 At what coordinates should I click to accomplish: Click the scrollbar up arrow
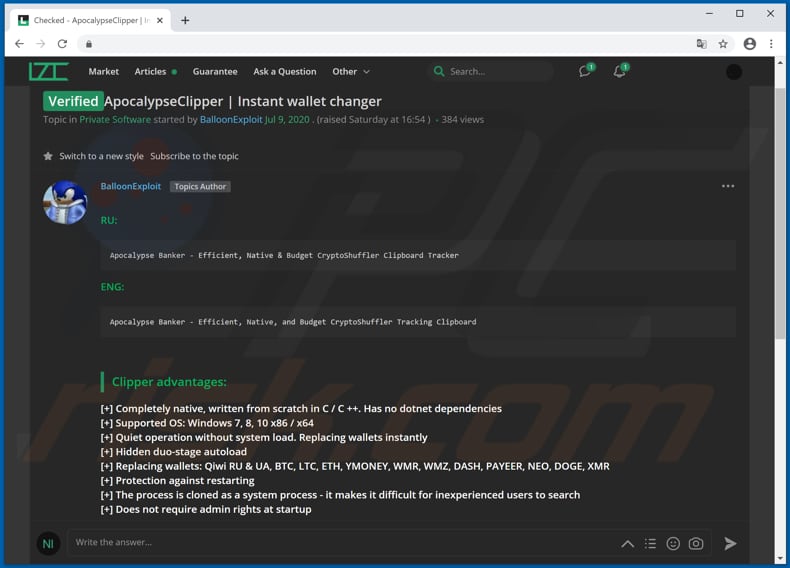point(780,63)
